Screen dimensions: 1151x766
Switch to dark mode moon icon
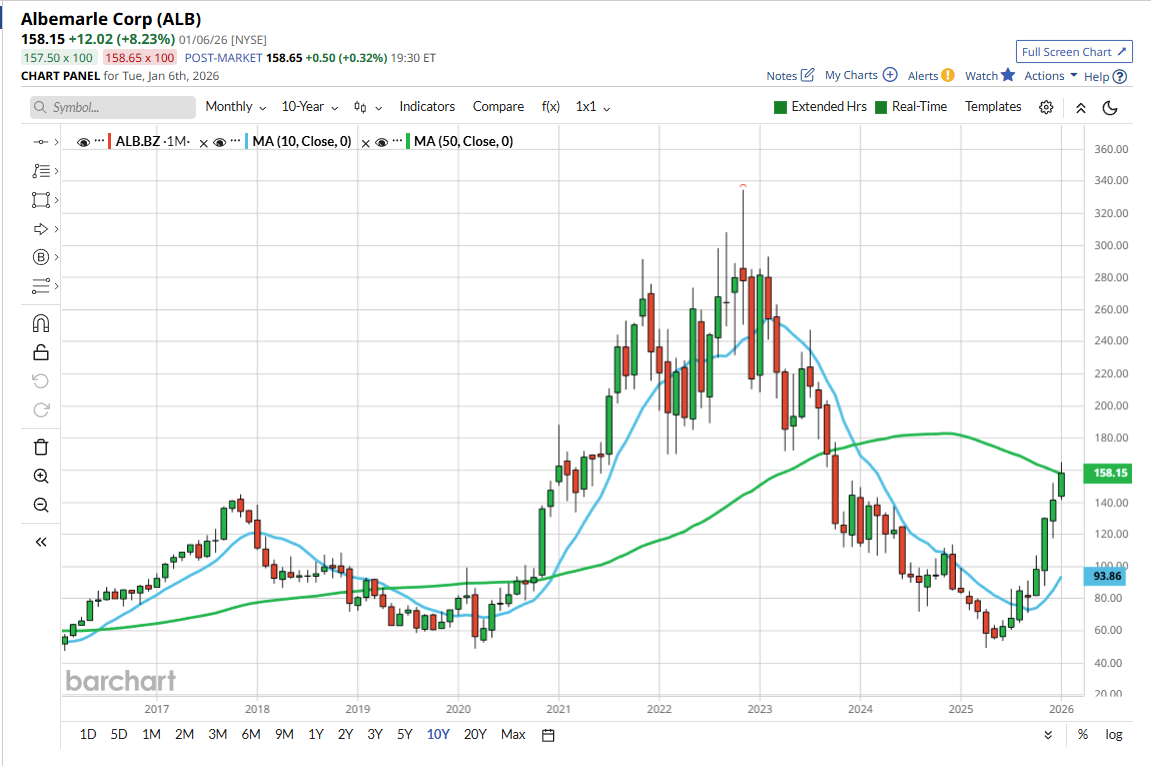click(x=1109, y=107)
